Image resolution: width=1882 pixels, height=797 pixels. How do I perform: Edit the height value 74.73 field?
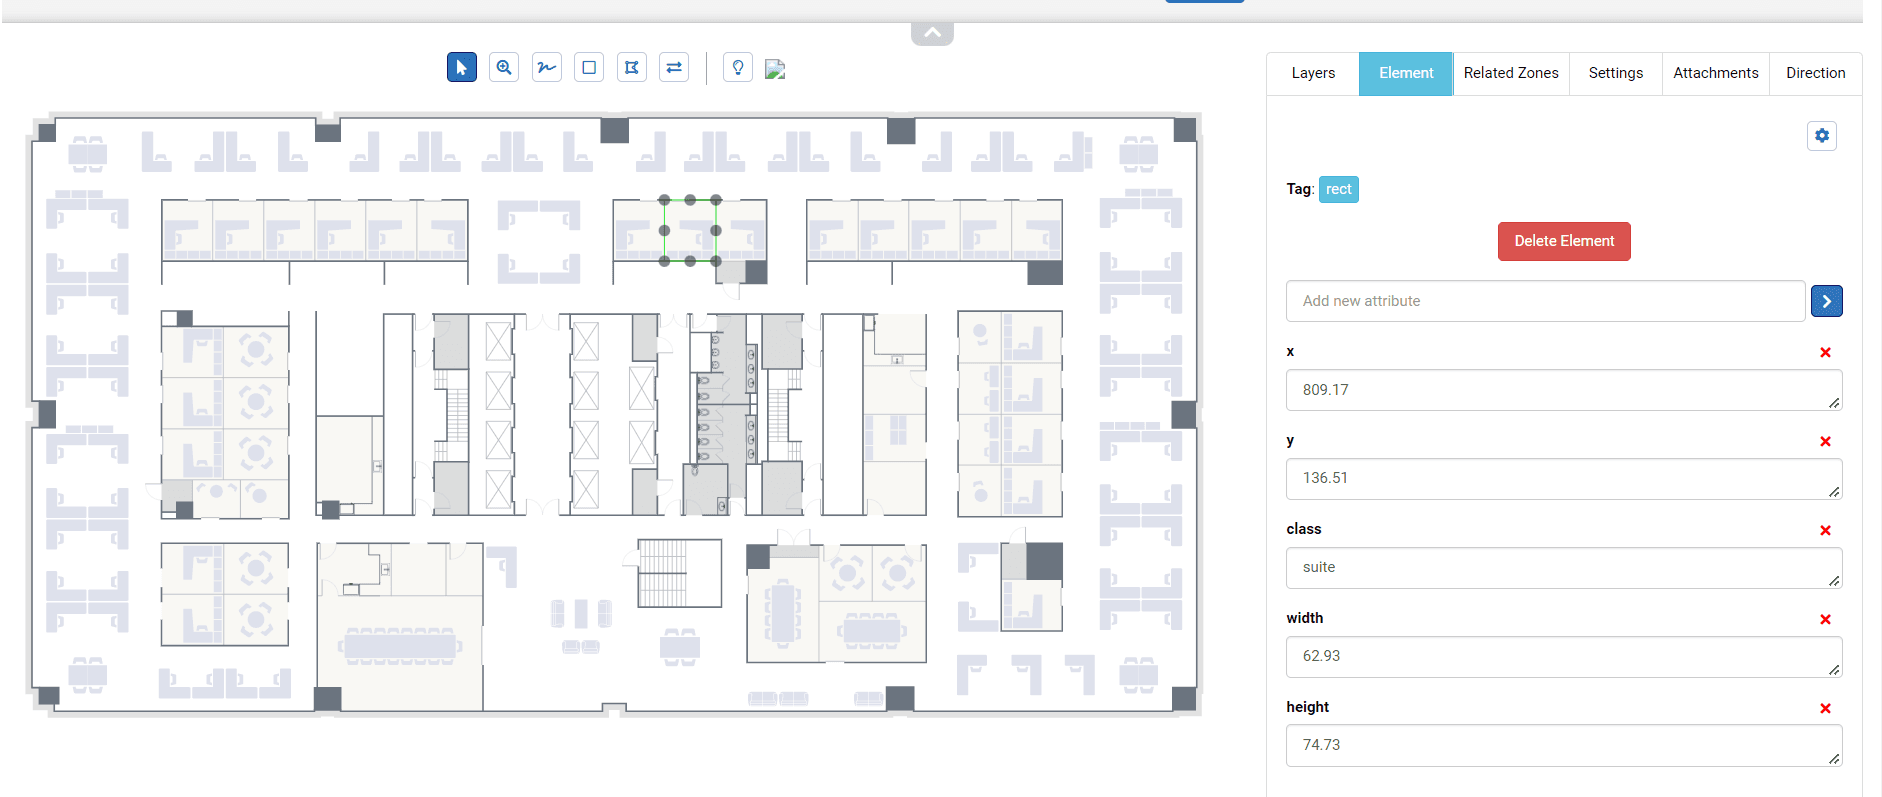tap(1564, 745)
